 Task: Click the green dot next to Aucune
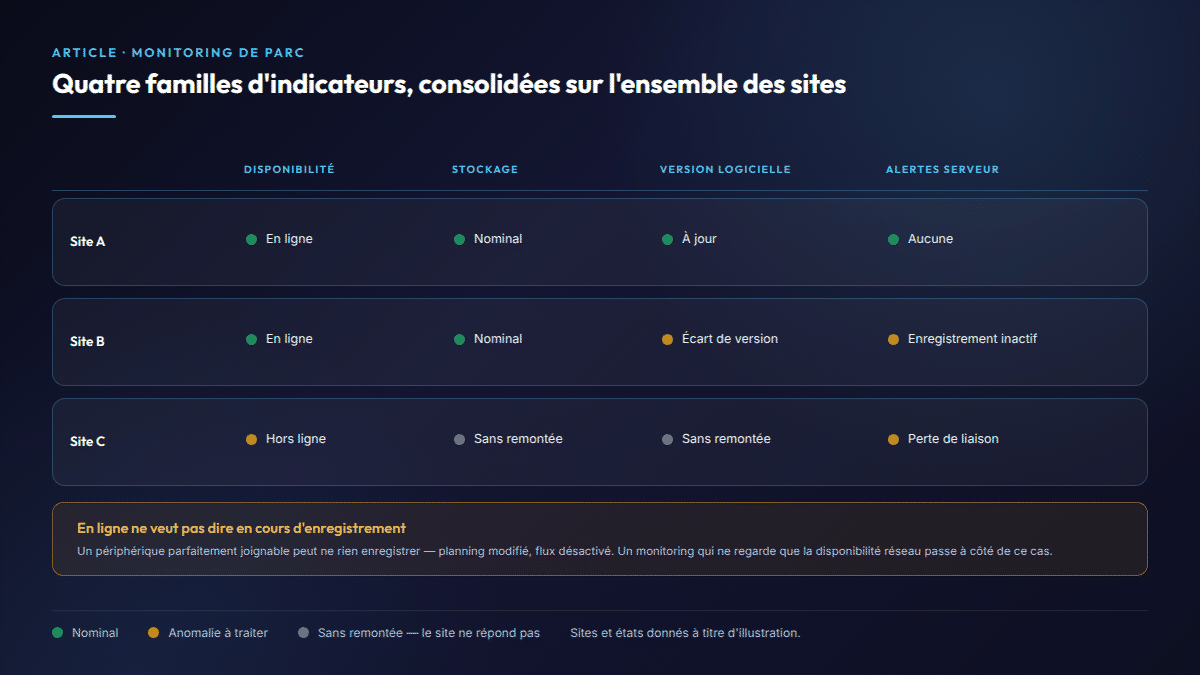(x=894, y=240)
